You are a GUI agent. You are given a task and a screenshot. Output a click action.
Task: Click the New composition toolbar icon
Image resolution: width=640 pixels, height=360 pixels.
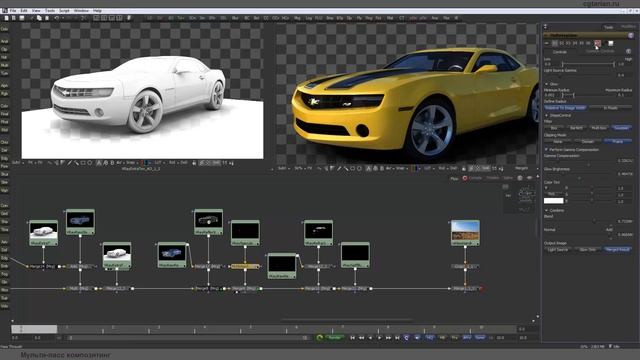click(7, 18)
